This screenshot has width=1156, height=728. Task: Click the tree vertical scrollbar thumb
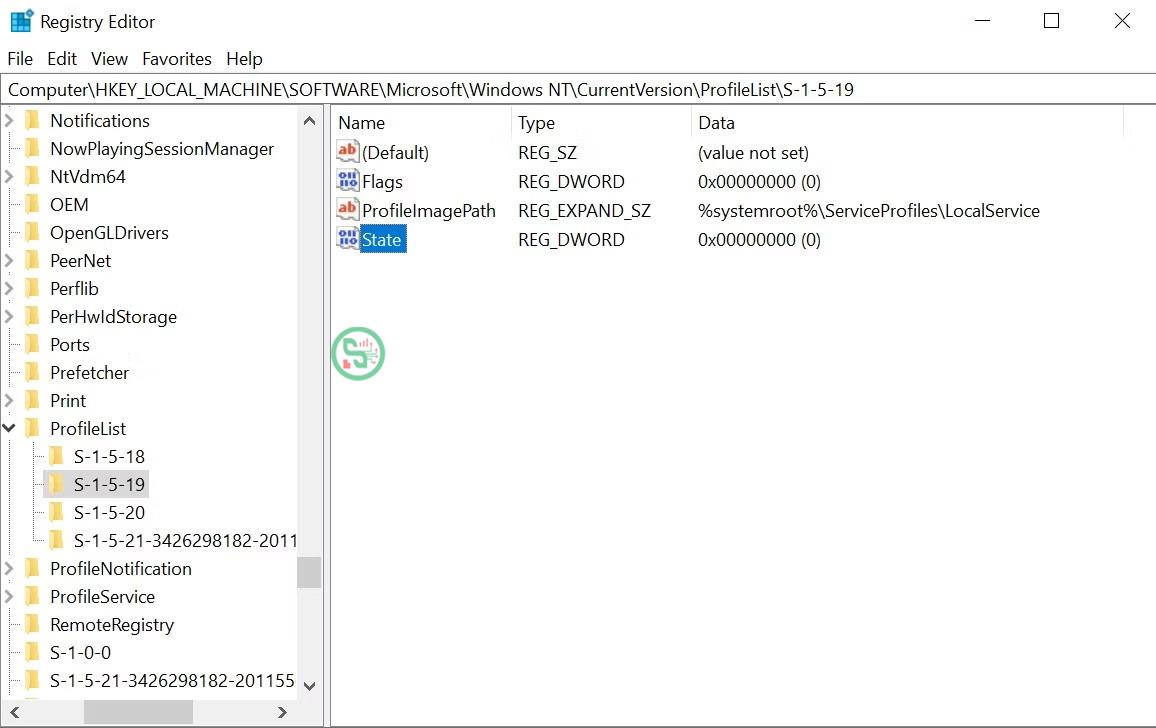click(310, 572)
